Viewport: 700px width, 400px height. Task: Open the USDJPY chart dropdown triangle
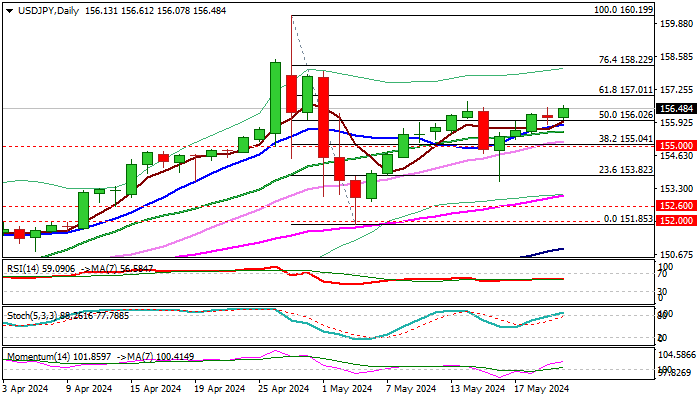(x=9, y=11)
